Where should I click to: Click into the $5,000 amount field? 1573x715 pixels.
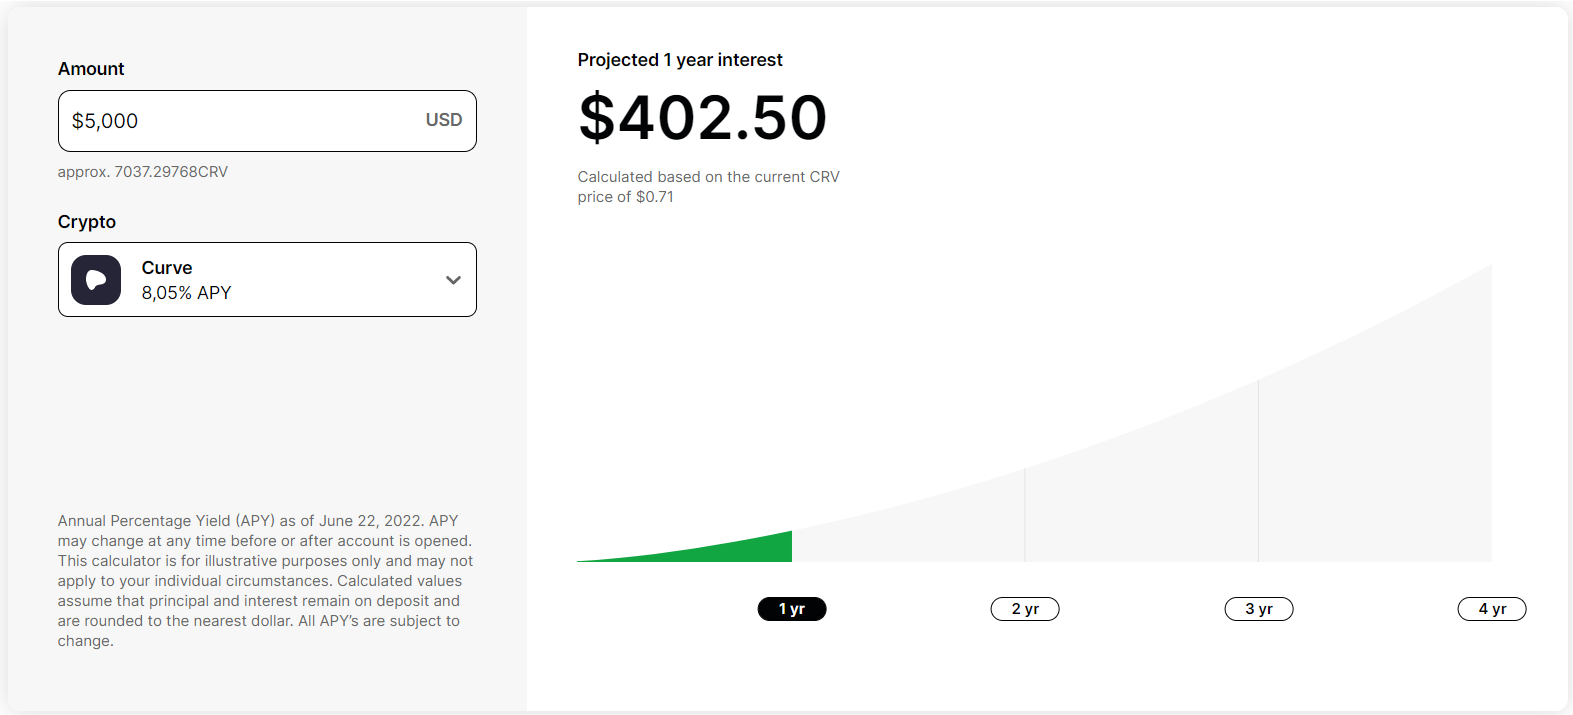pos(267,121)
